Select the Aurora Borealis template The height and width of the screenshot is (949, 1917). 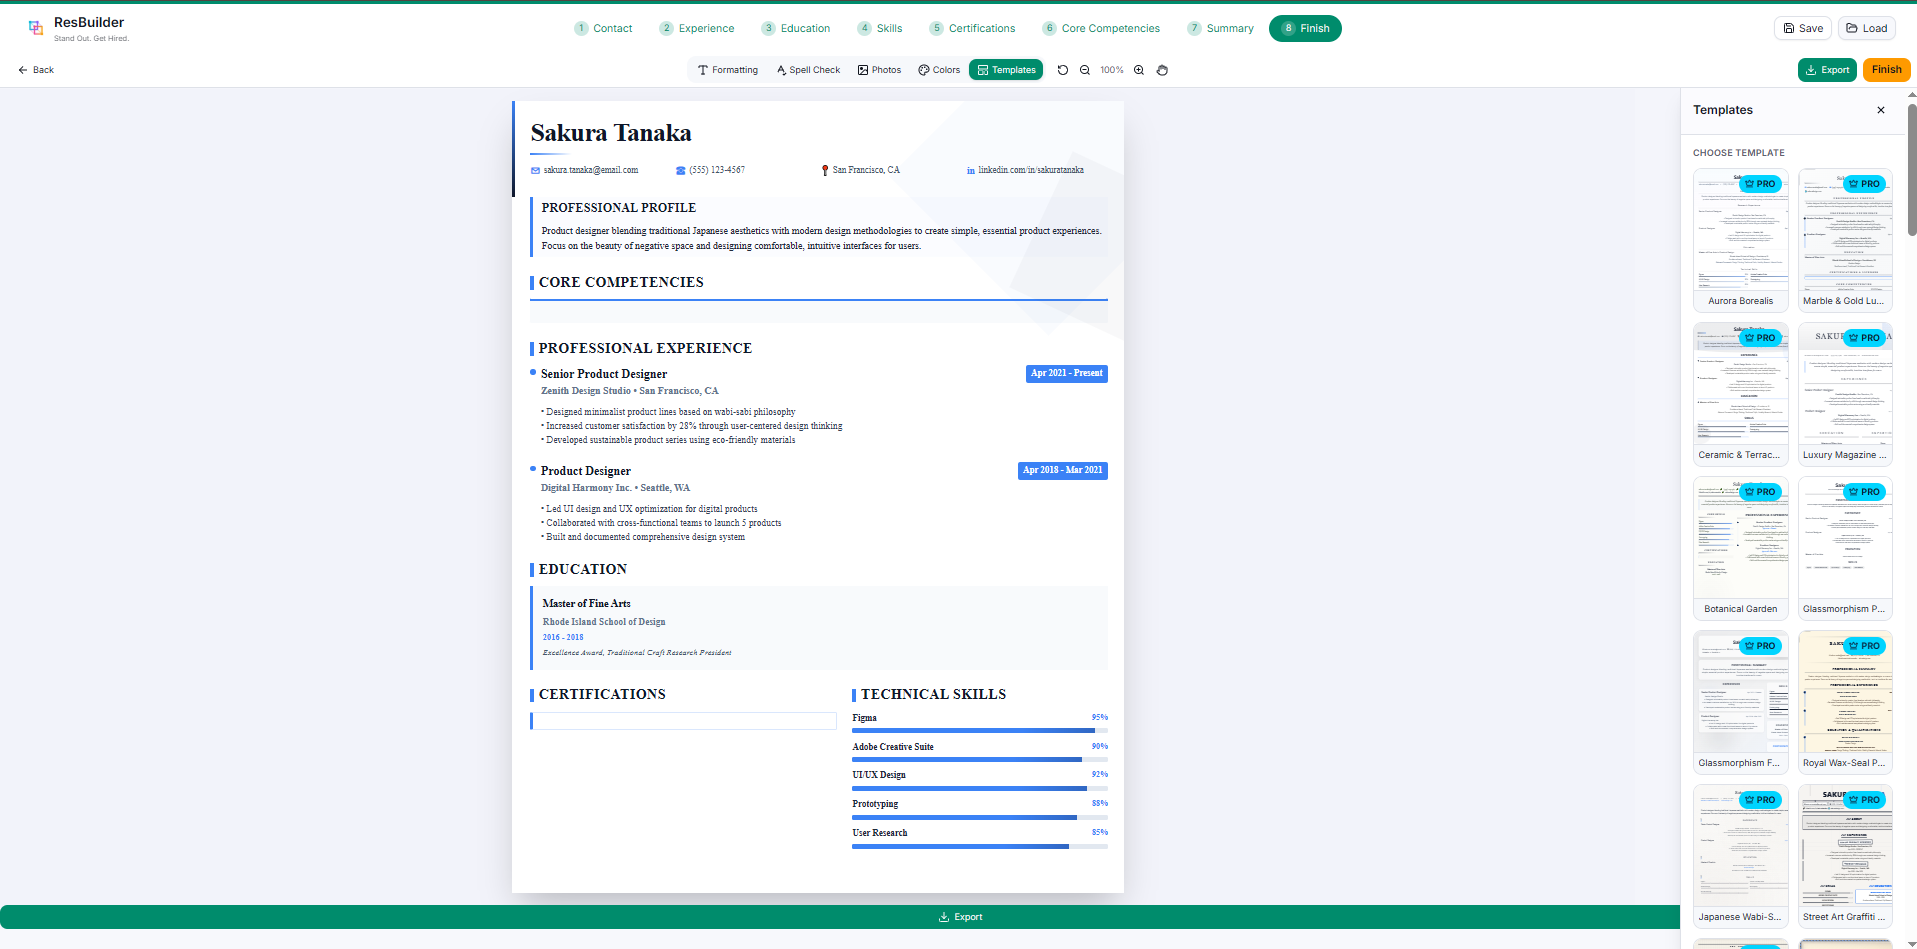1740,240
